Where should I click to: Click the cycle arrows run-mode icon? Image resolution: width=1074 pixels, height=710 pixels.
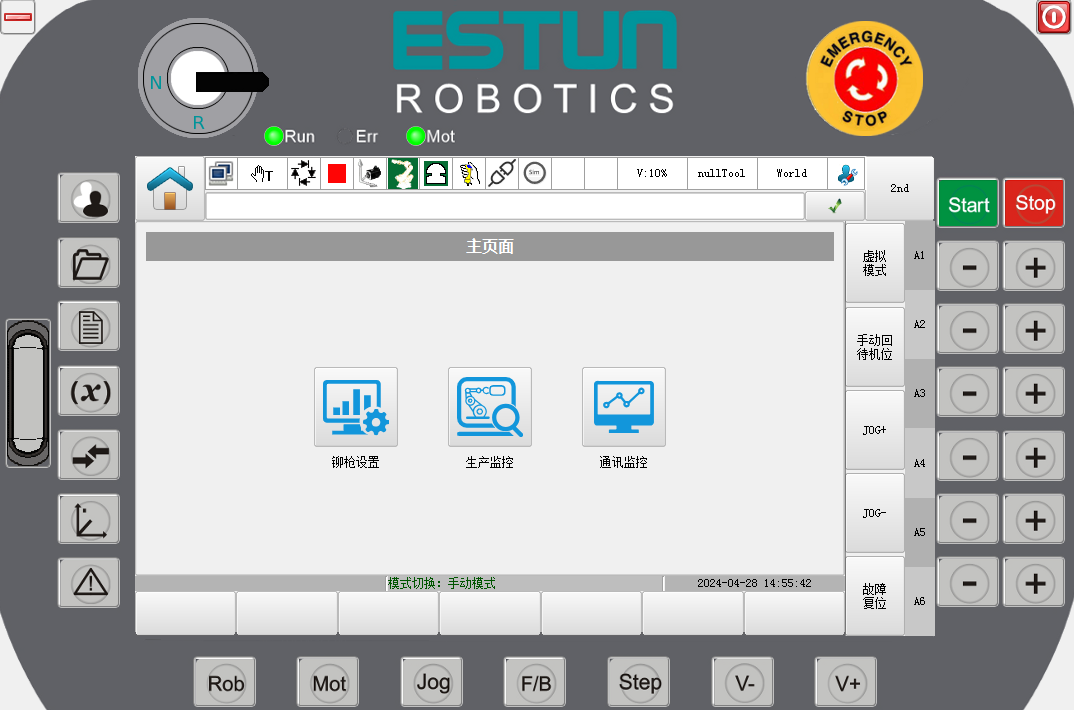(x=303, y=173)
